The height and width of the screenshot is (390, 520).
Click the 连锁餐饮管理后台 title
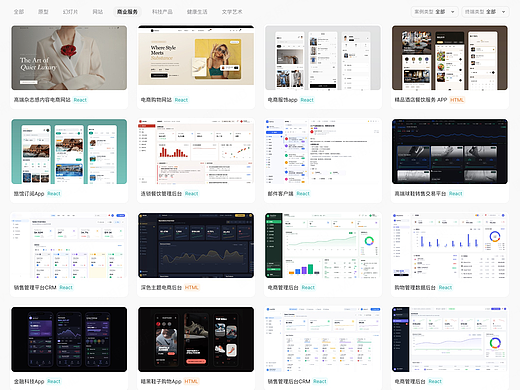coord(161,194)
